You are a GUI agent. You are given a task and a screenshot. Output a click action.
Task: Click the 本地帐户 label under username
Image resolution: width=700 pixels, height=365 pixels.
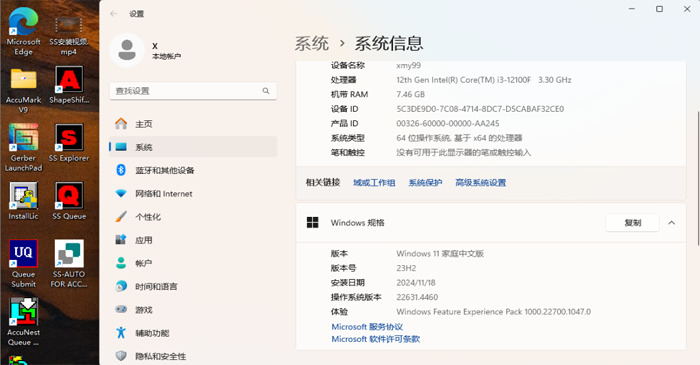click(167, 56)
